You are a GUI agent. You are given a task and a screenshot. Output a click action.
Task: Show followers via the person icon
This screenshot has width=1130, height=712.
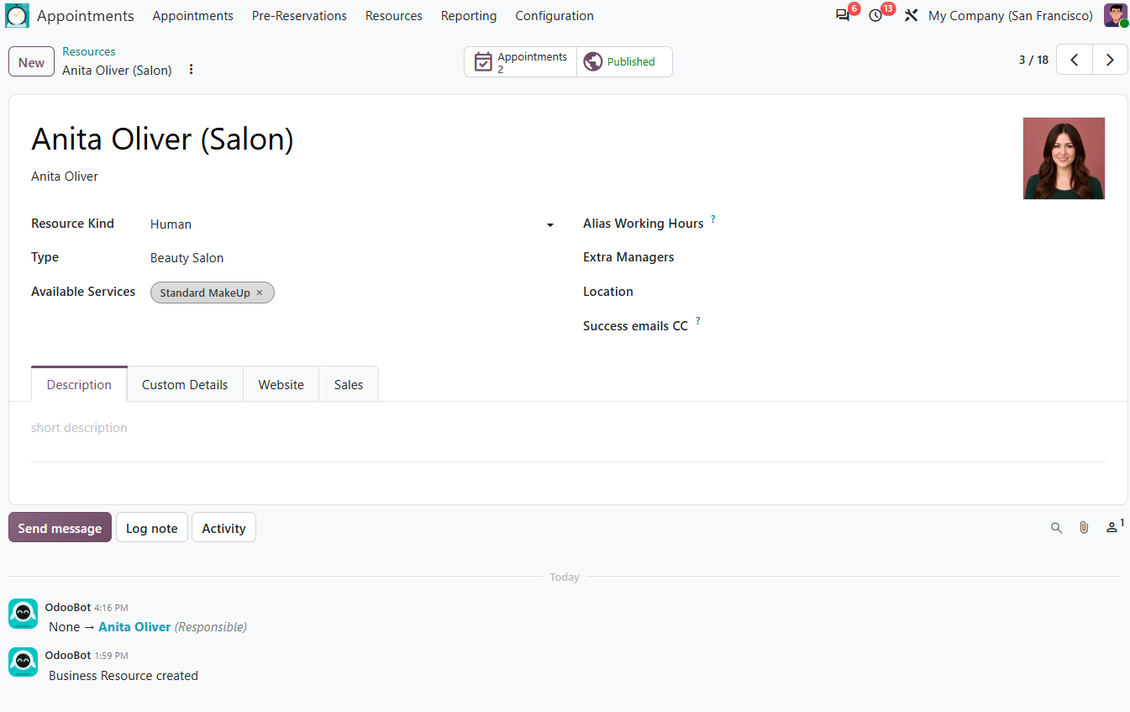pyautogui.click(x=1113, y=527)
